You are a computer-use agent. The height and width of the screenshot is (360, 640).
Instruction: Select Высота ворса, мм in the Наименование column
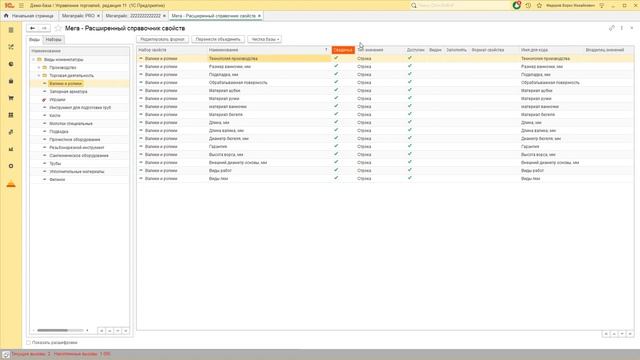pos(226,155)
